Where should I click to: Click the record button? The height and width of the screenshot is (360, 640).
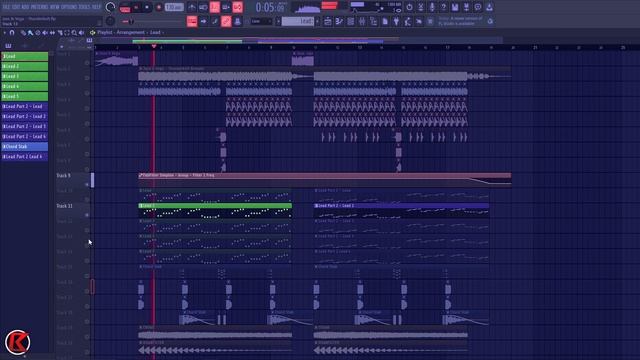[159, 7]
